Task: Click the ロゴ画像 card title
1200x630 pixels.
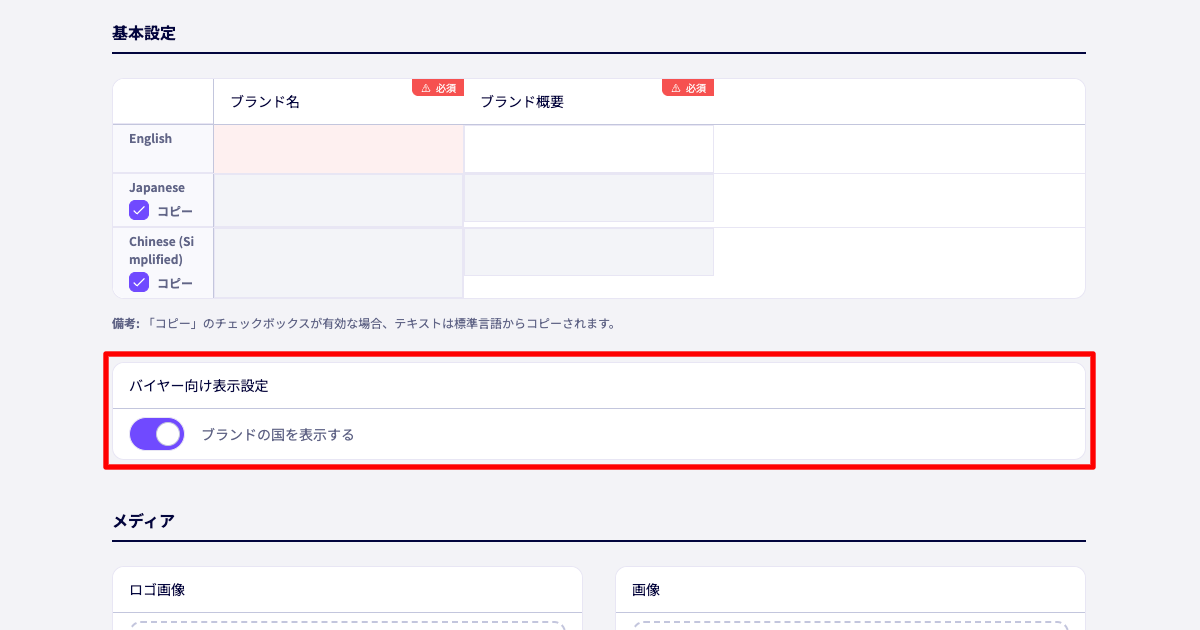Action: [x=157, y=590]
